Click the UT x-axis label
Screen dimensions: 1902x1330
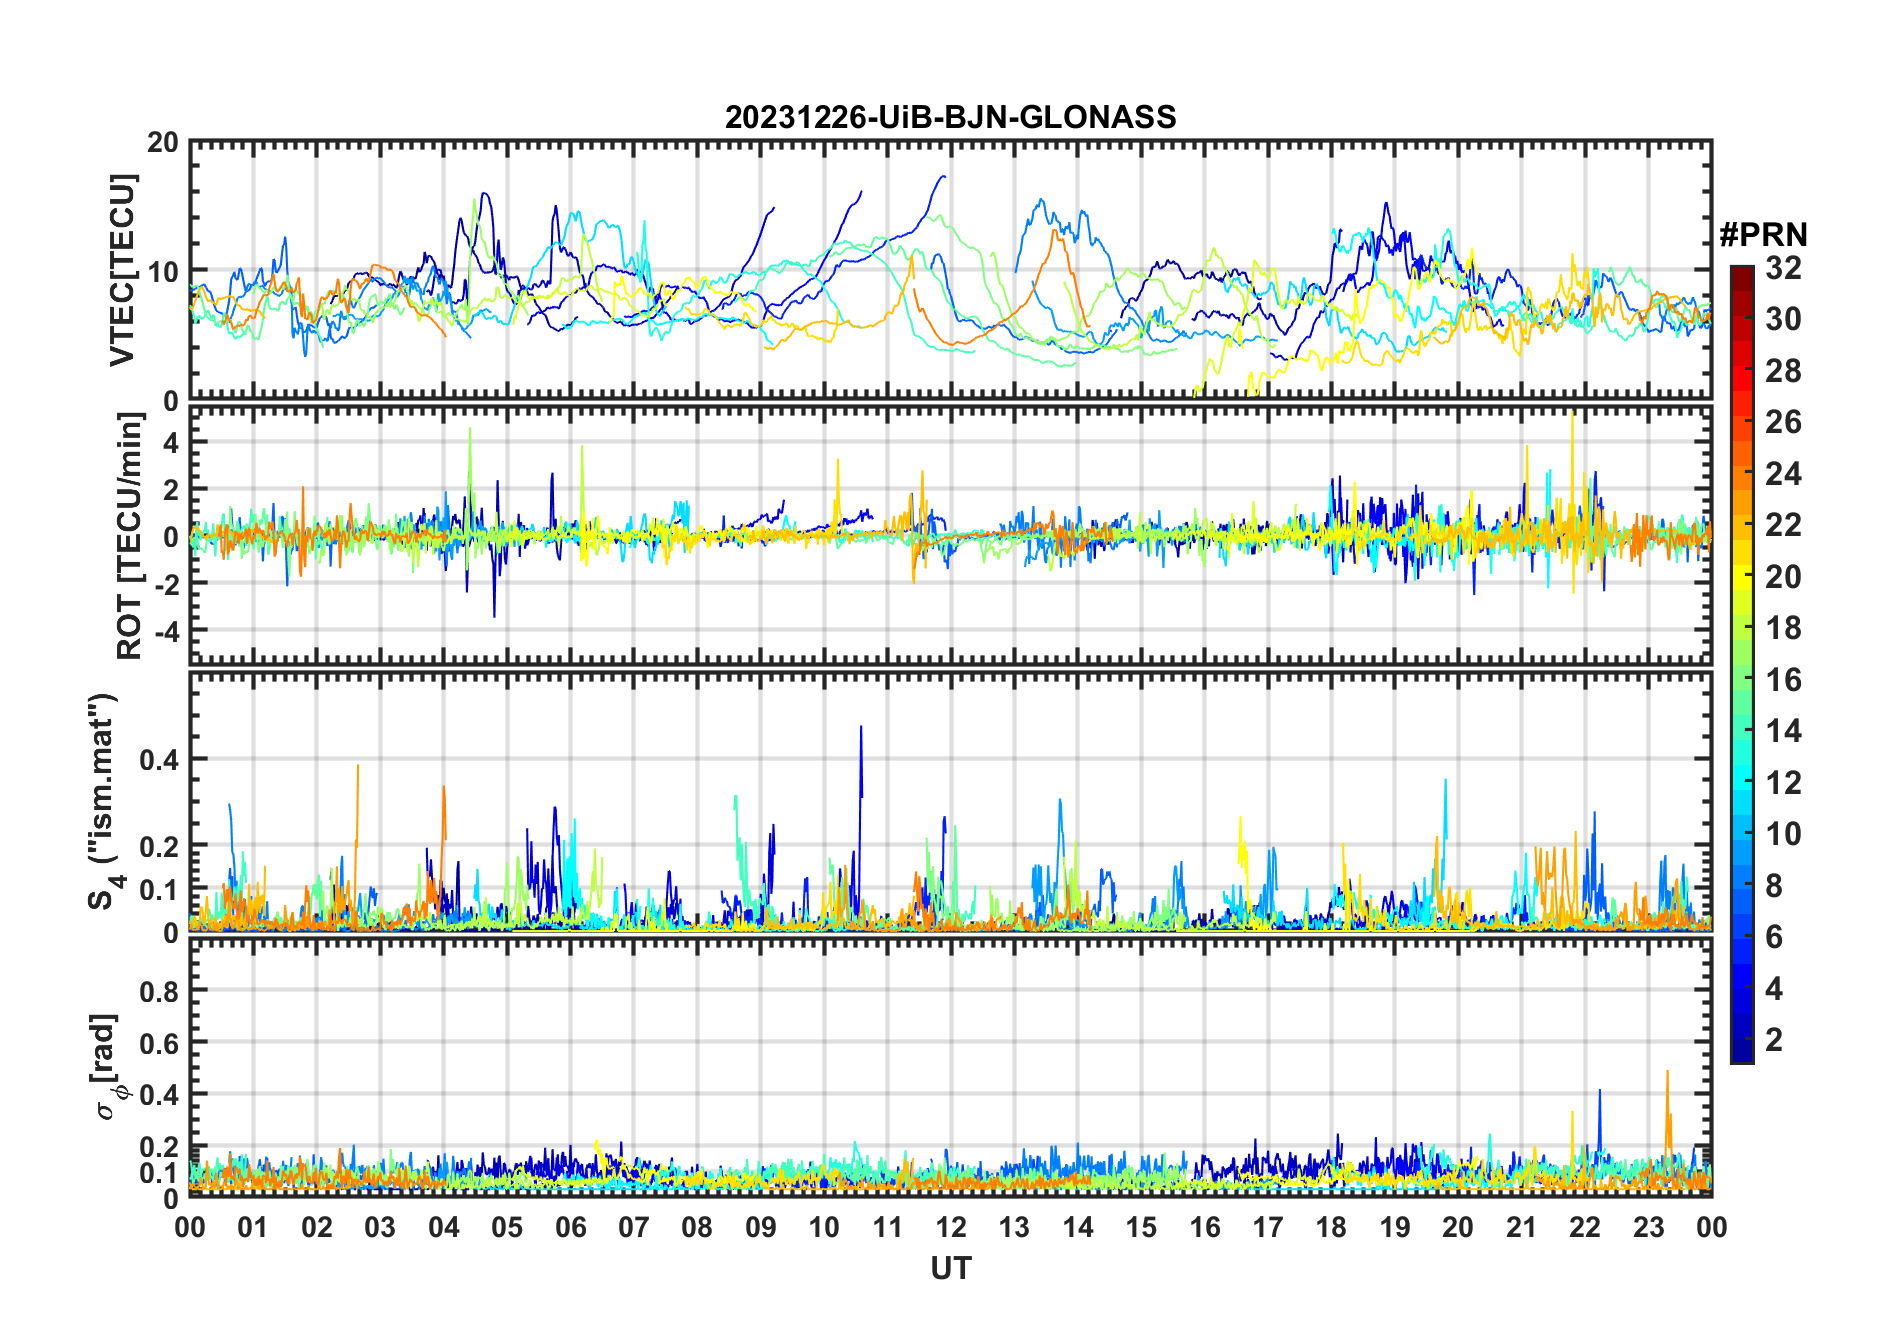(950, 1268)
